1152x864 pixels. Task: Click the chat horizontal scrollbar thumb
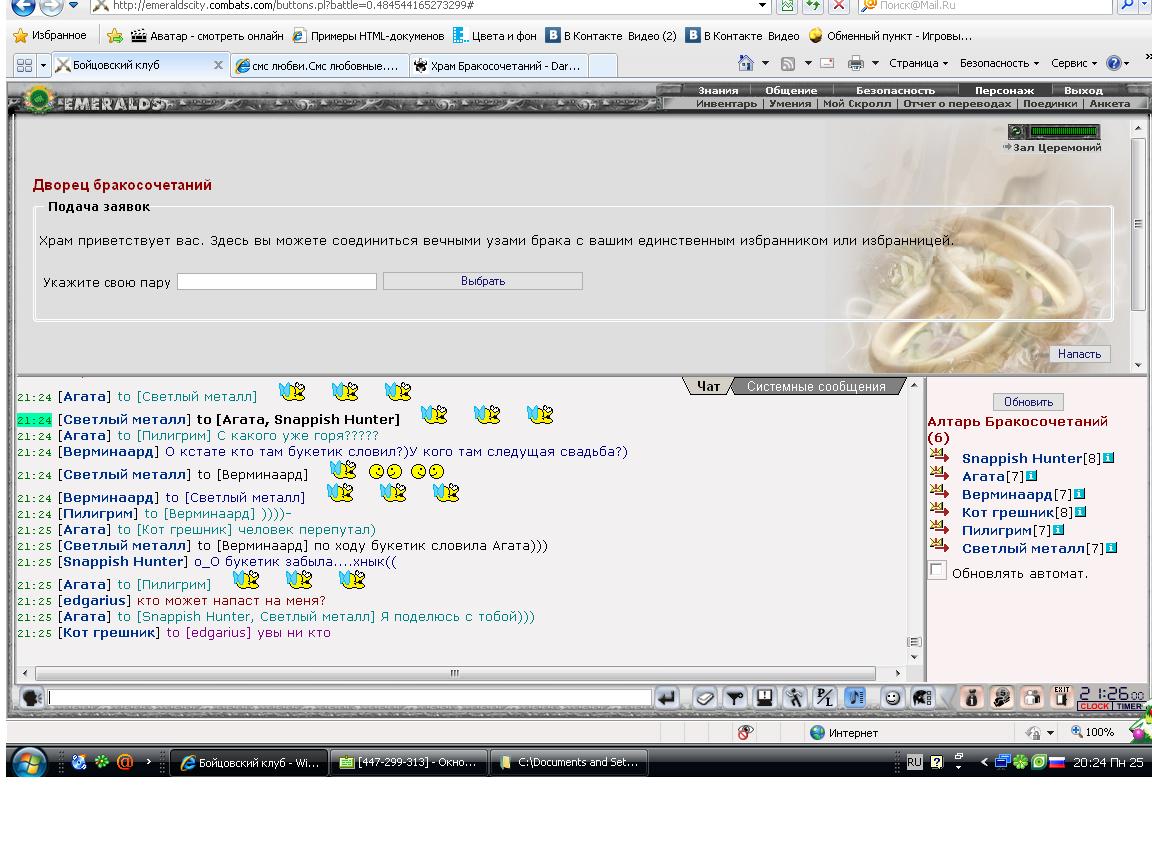tap(455, 673)
